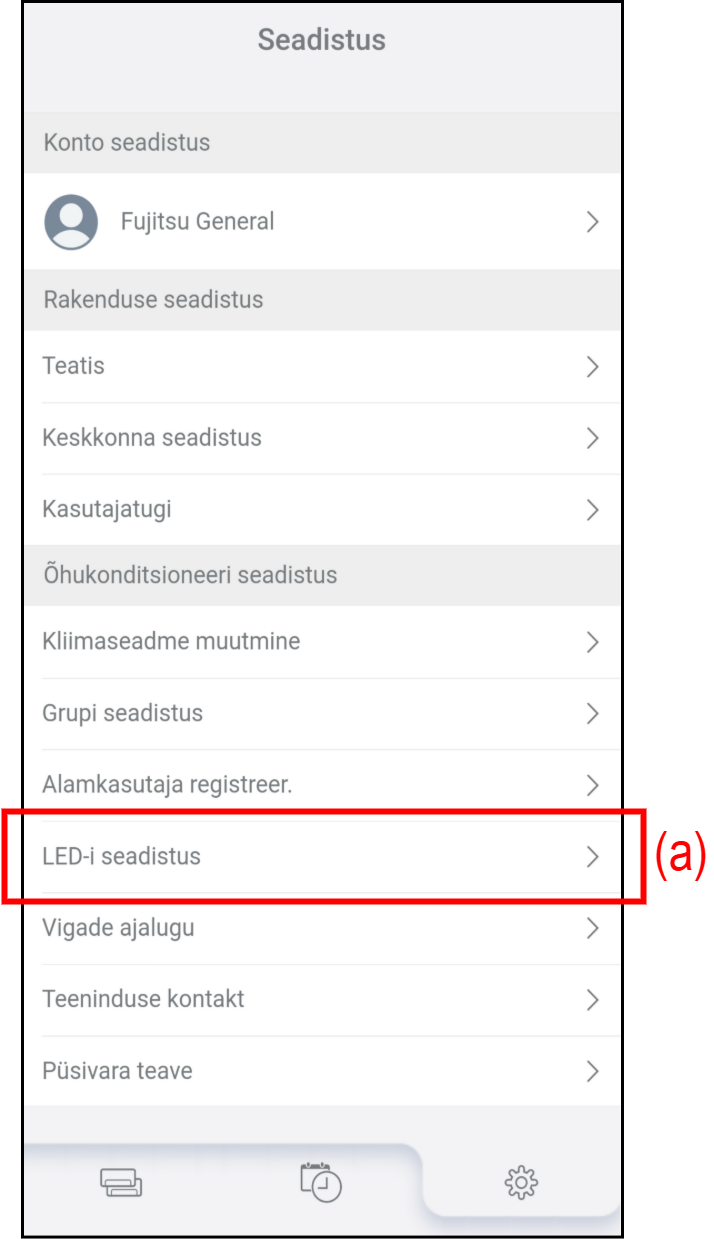
Task: Open the devices tab icon in bottom bar
Action: [x=121, y=1183]
